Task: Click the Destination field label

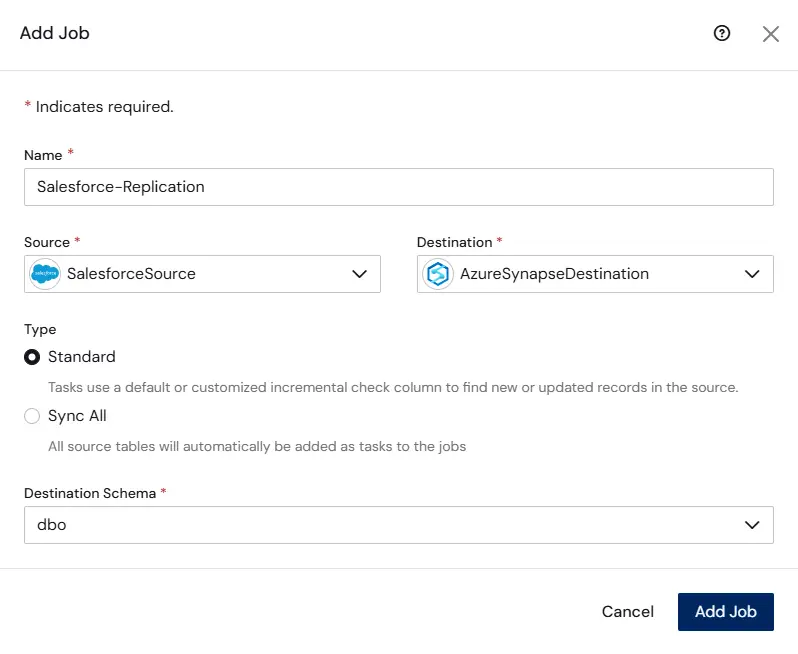Action: tap(454, 242)
